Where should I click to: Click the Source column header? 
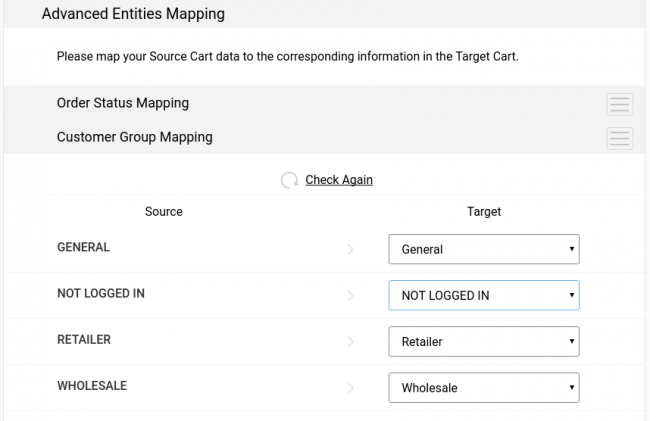(164, 212)
